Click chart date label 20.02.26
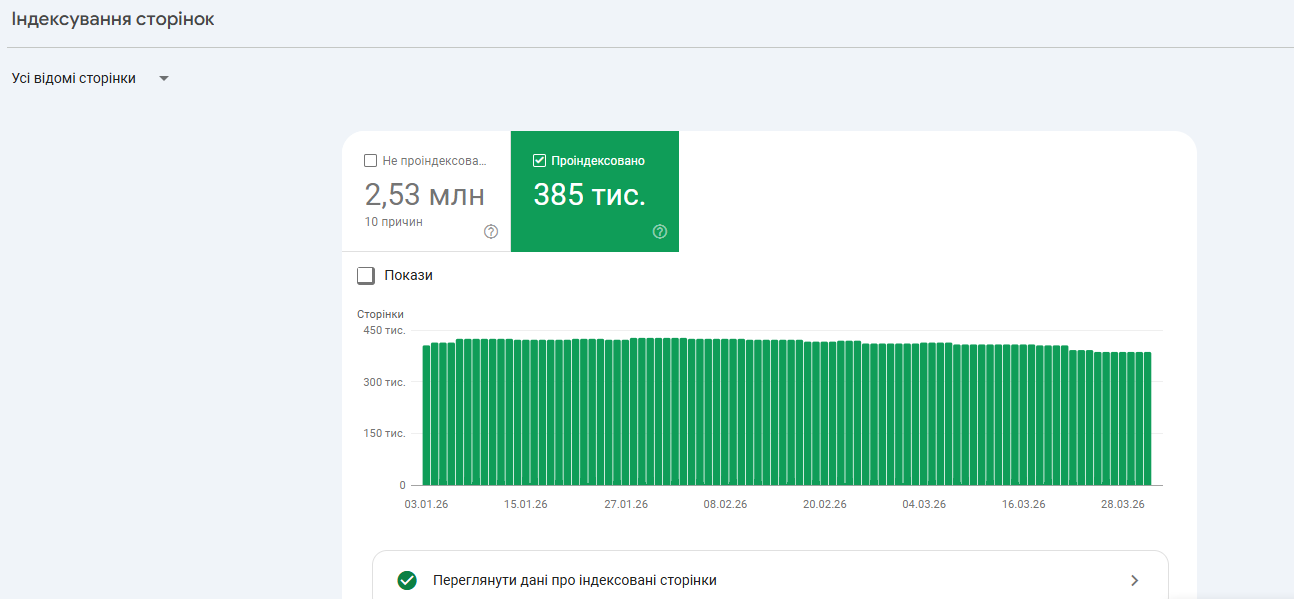This screenshot has height=599, width=1294. tap(825, 504)
